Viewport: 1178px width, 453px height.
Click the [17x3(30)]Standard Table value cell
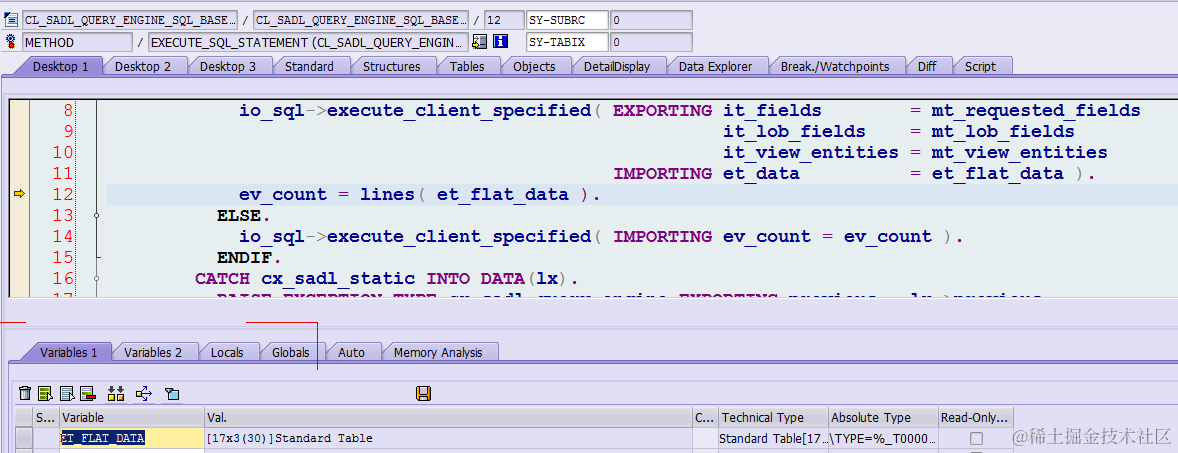448,438
